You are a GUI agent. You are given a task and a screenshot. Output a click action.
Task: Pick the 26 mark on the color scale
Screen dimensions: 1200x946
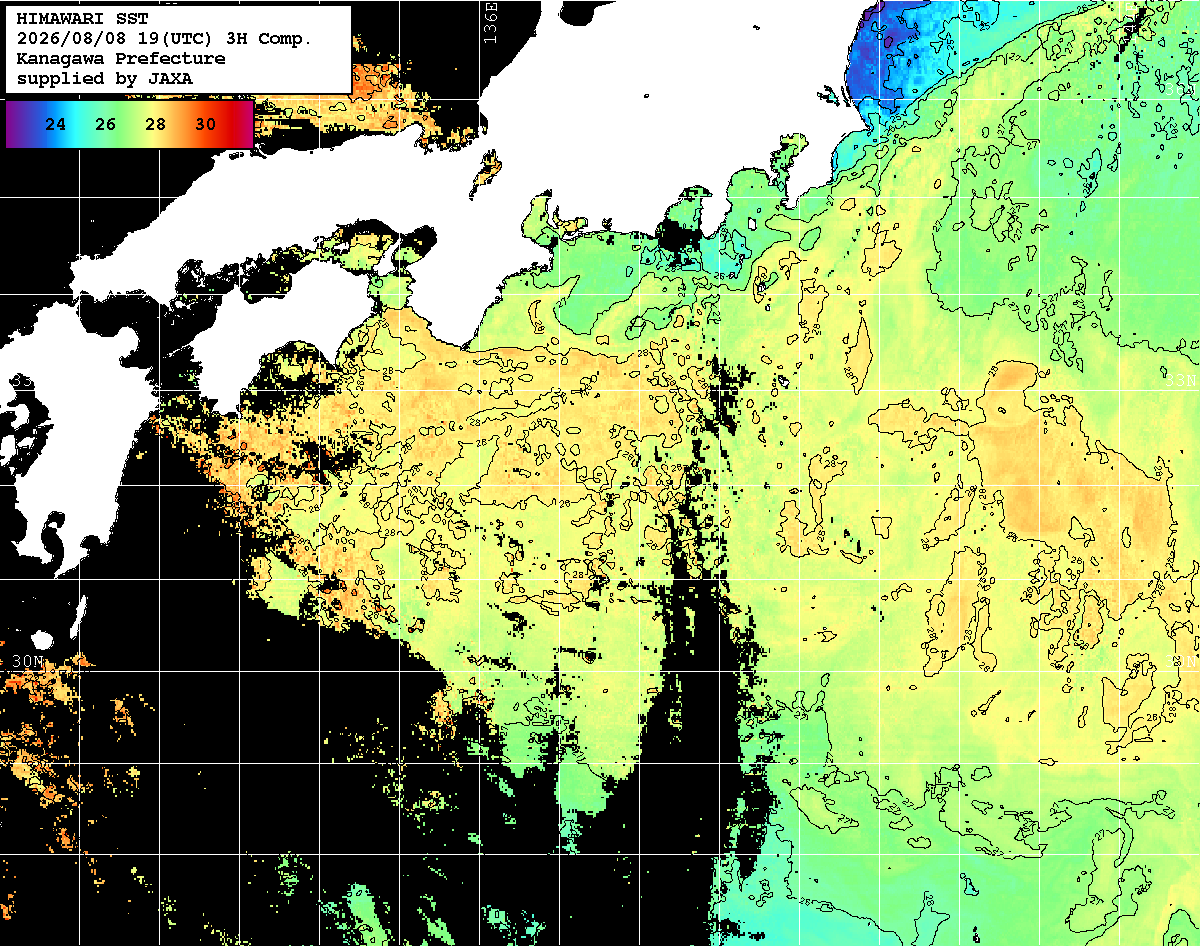click(x=105, y=125)
